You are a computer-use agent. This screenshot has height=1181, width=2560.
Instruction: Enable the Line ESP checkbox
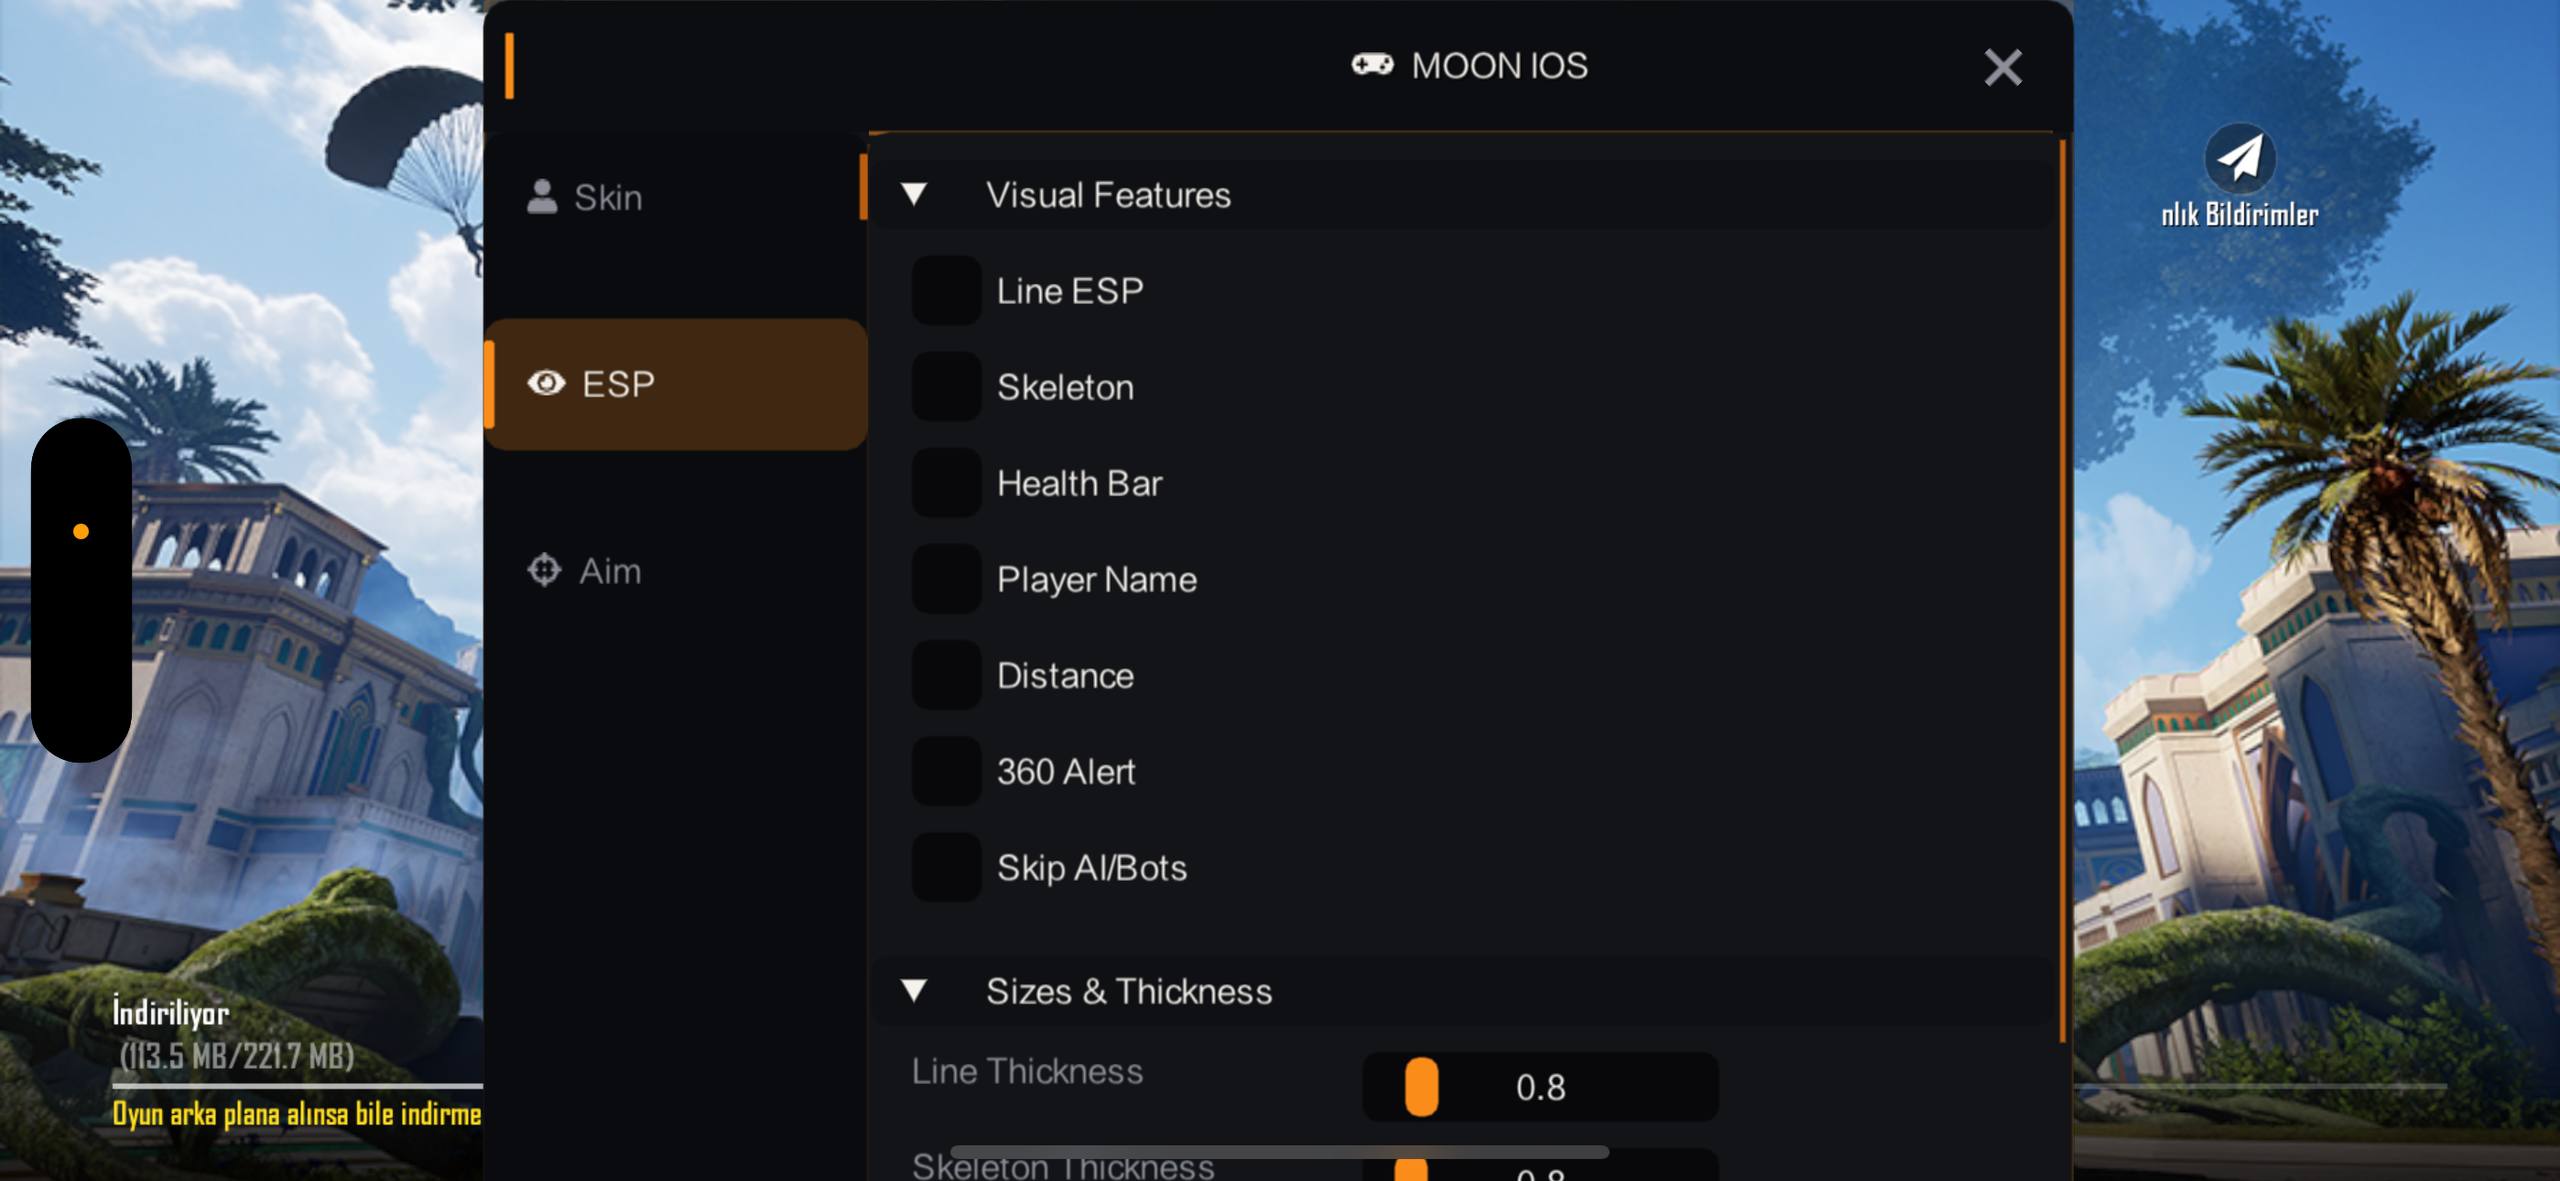click(x=945, y=290)
